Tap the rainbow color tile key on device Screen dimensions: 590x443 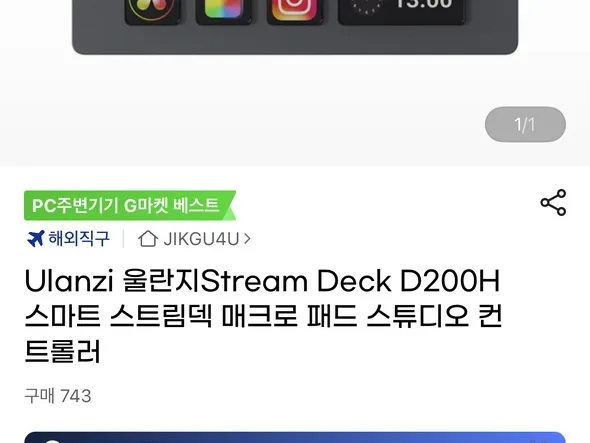[223, 11]
